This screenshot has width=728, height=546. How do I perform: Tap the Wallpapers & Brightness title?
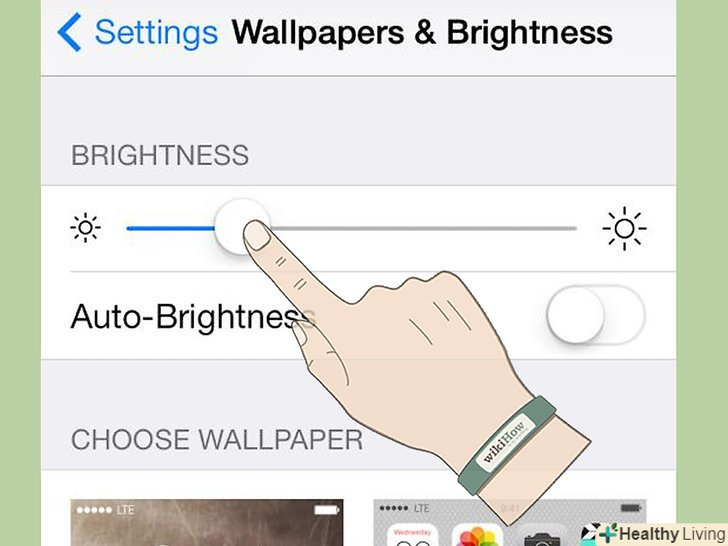422,33
